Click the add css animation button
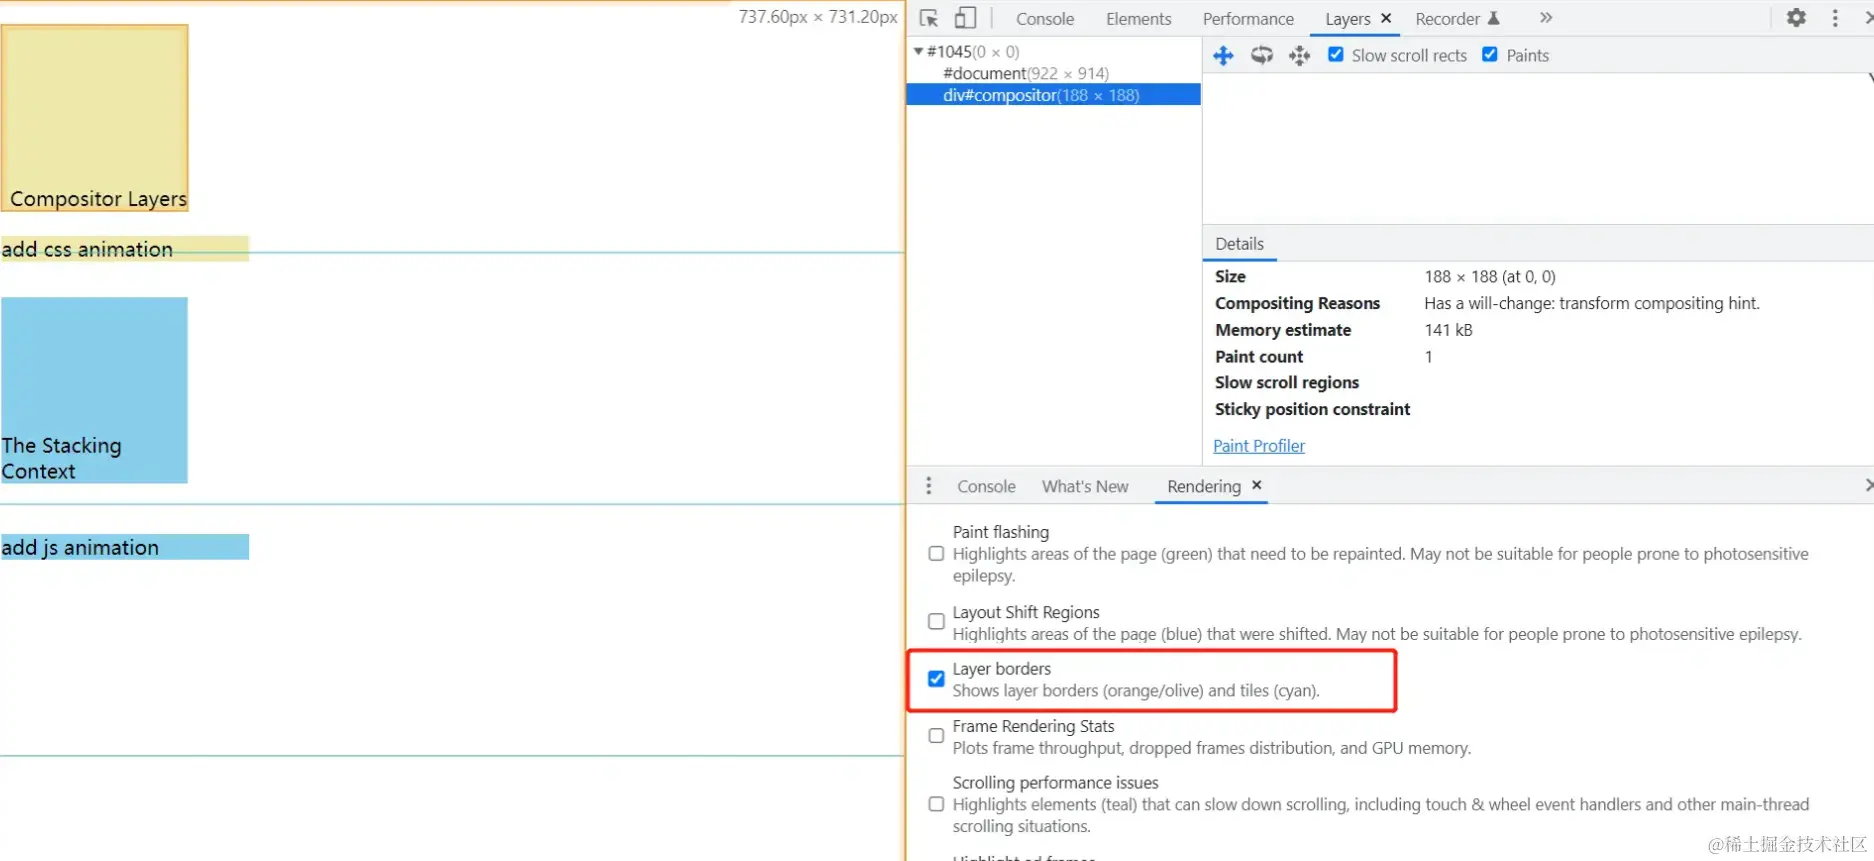1874x861 pixels. [x=125, y=249]
